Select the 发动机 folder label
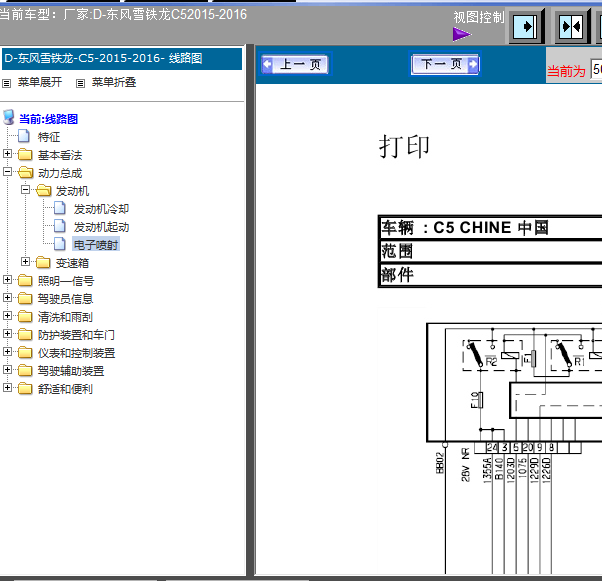Screen dimensions: 602x581 point(72,191)
